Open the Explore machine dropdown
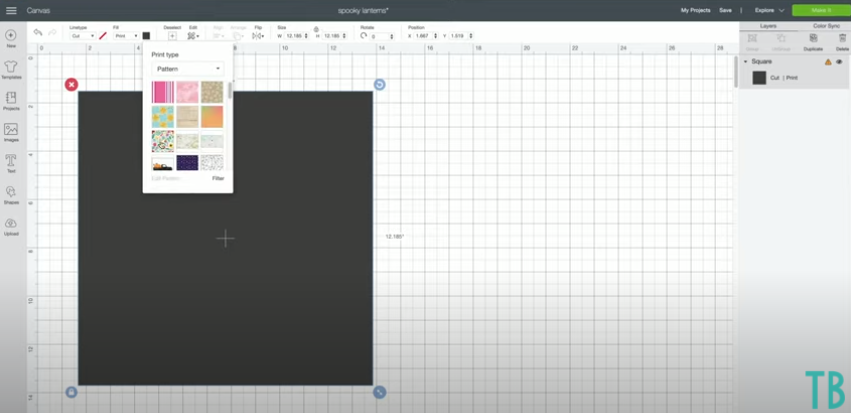This screenshot has height=413, width=851. [x=769, y=10]
